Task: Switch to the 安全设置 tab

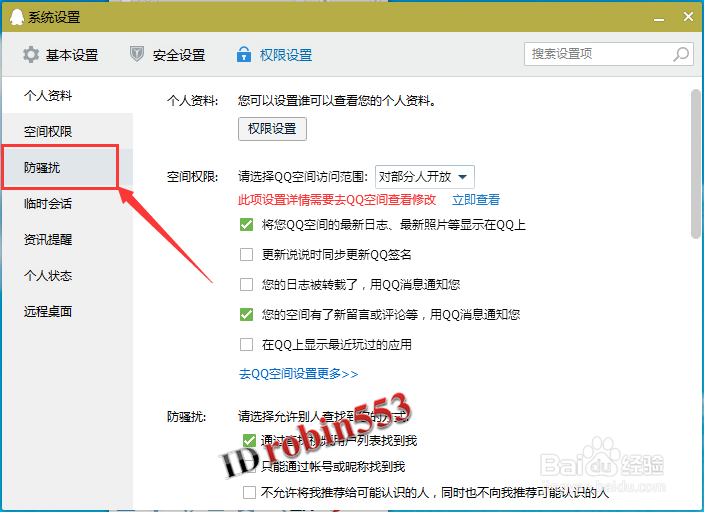Action: click(167, 55)
